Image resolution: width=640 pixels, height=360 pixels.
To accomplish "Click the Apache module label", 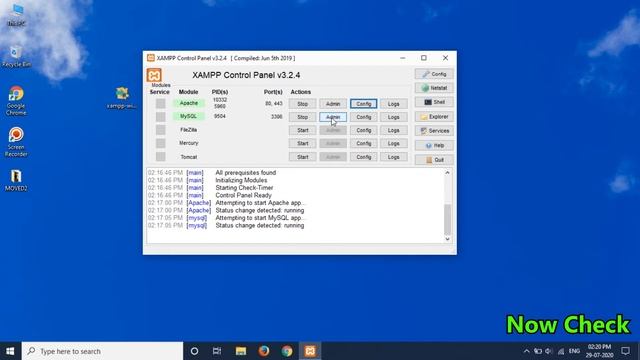I will [x=189, y=103].
